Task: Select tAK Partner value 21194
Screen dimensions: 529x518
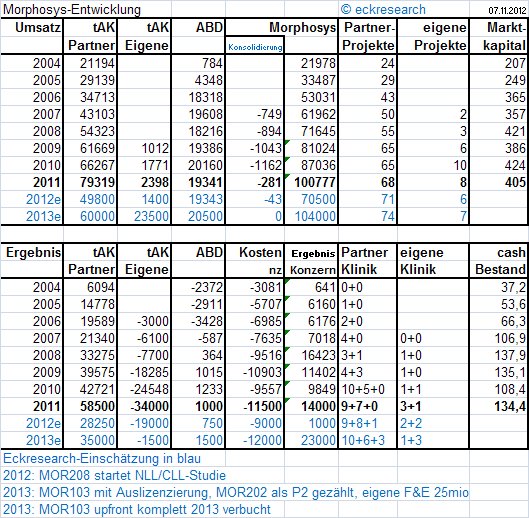Action: pyautogui.click(x=97, y=63)
